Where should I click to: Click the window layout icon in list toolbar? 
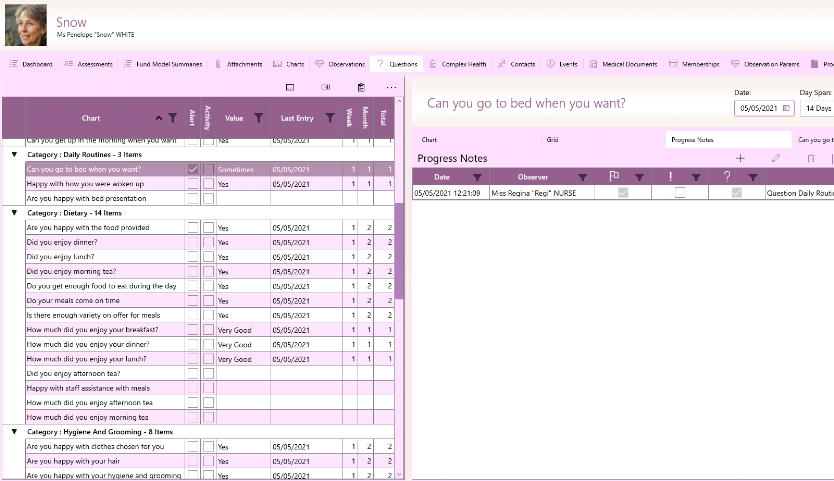click(290, 87)
